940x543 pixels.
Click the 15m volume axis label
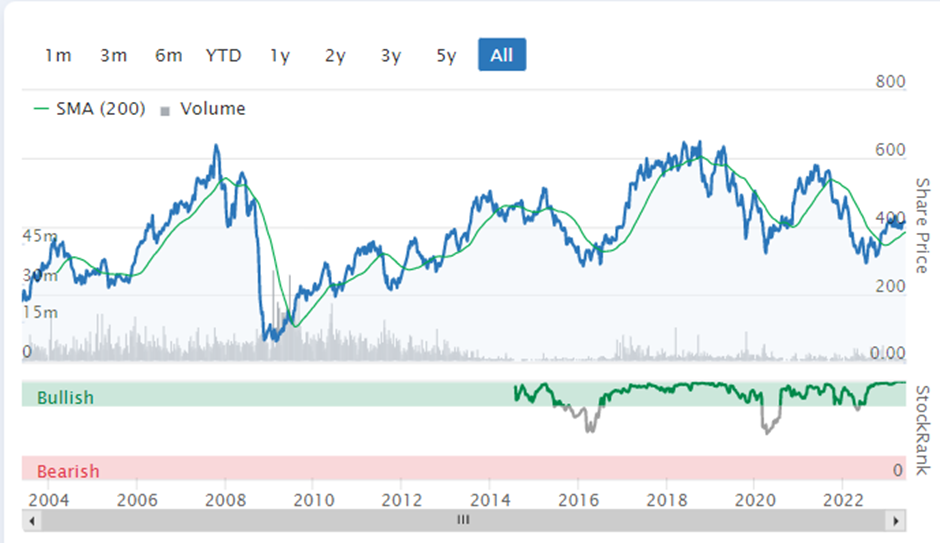40,312
